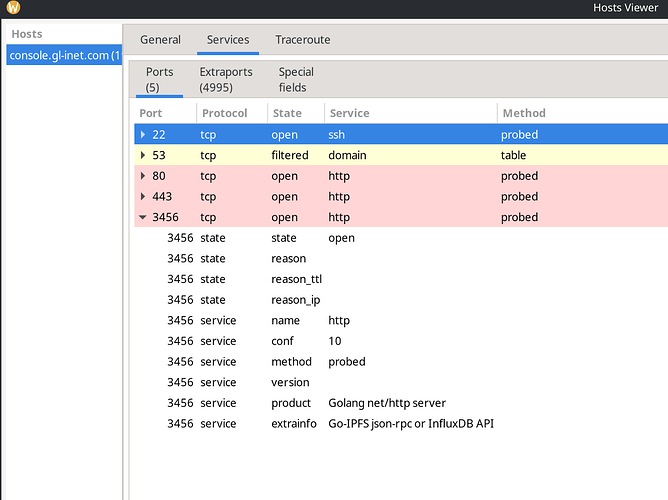Expand port 443 row details
Viewport: 668px width, 500px height.
click(143, 196)
